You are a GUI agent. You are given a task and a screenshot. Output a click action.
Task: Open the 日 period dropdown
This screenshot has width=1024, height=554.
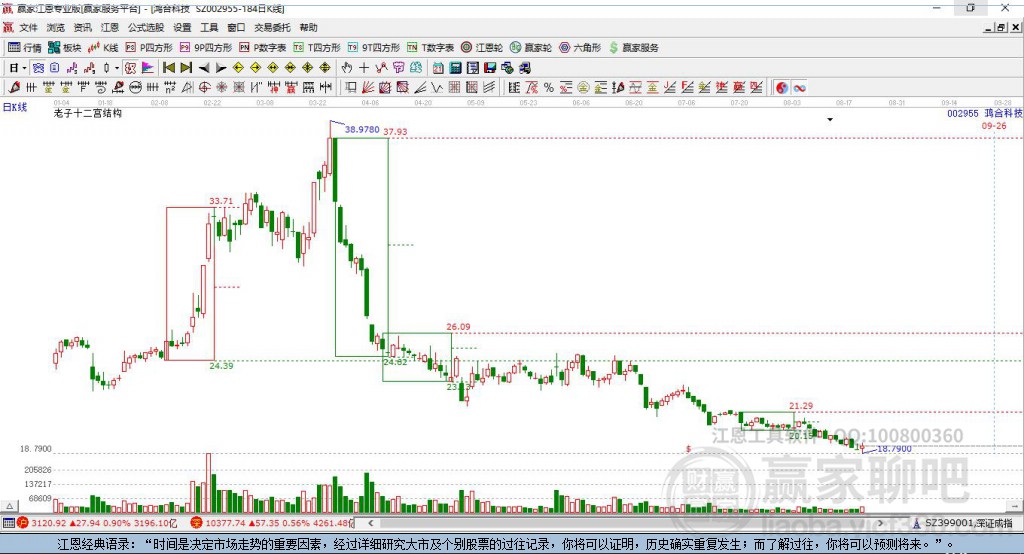coord(18,68)
